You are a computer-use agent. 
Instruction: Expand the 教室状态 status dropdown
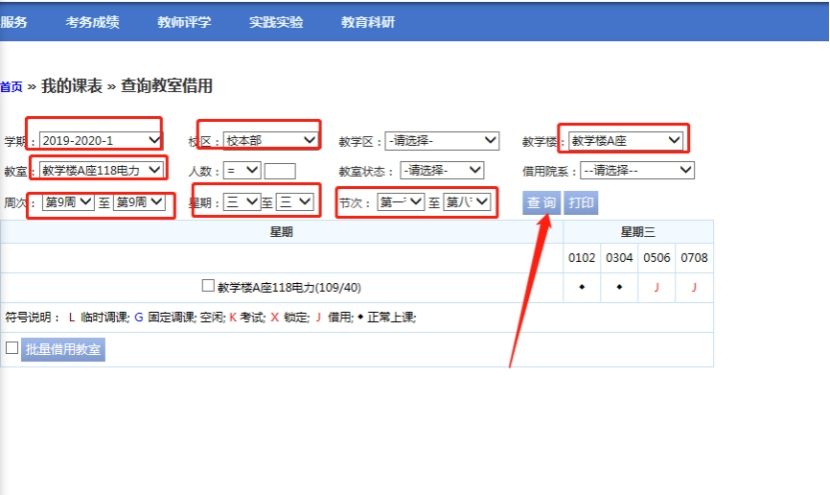pyautogui.click(x=441, y=170)
